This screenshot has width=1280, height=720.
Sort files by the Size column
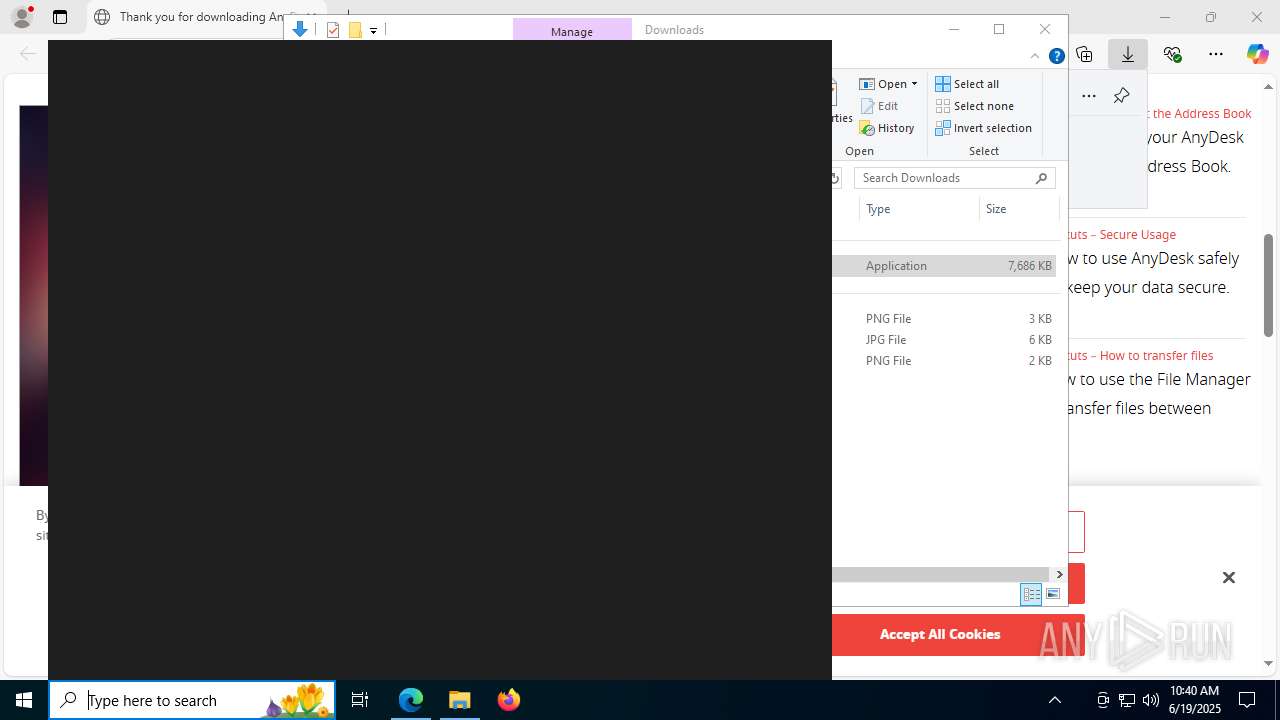coord(1018,209)
